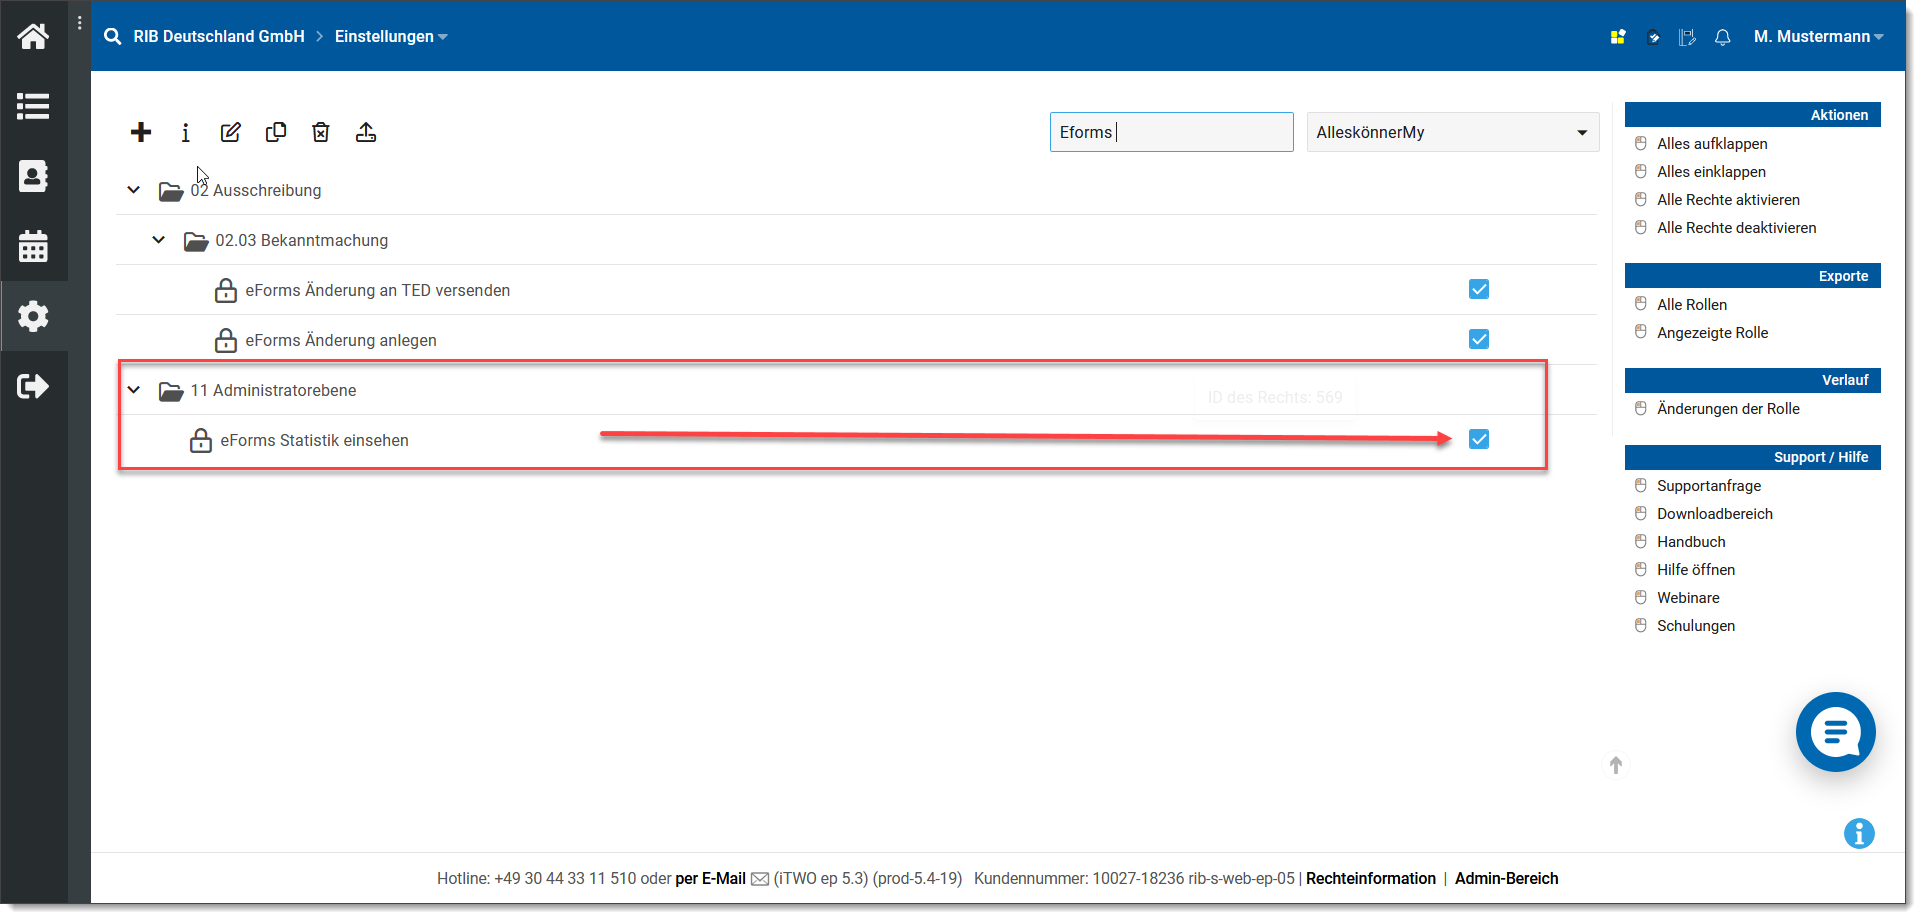
Task: Collapse the 02 Ausschreibung folder
Action: tap(133, 190)
